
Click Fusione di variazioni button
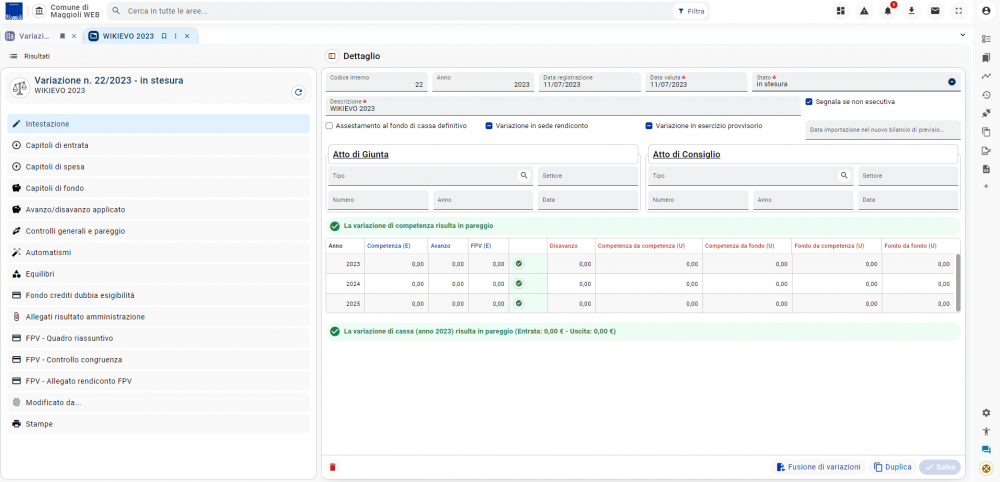818,467
